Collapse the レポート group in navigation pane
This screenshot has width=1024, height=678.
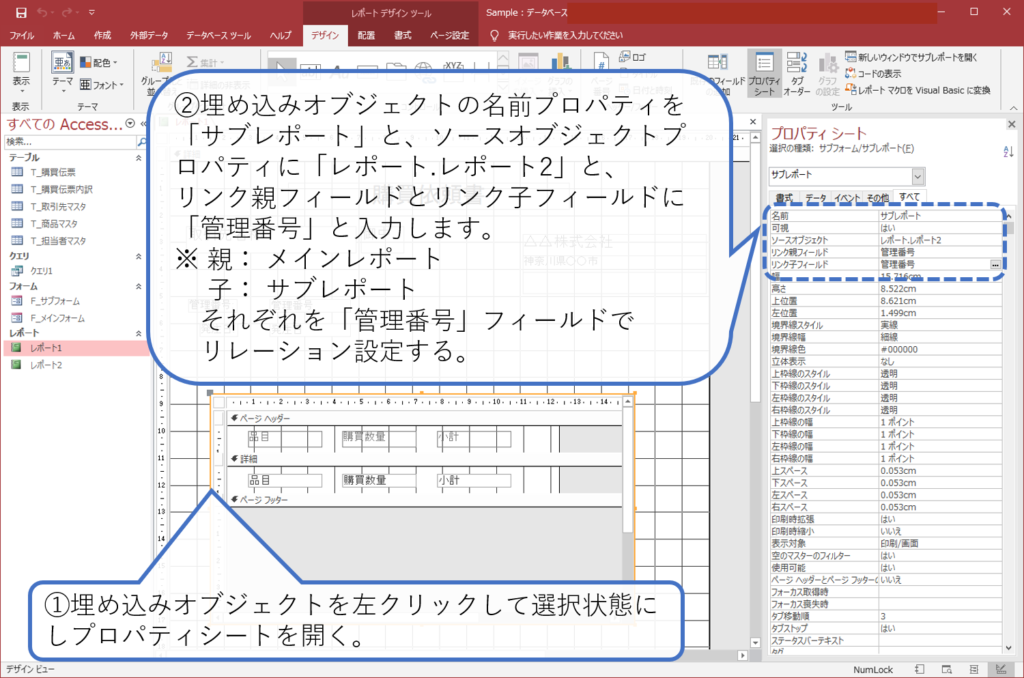tap(138, 333)
